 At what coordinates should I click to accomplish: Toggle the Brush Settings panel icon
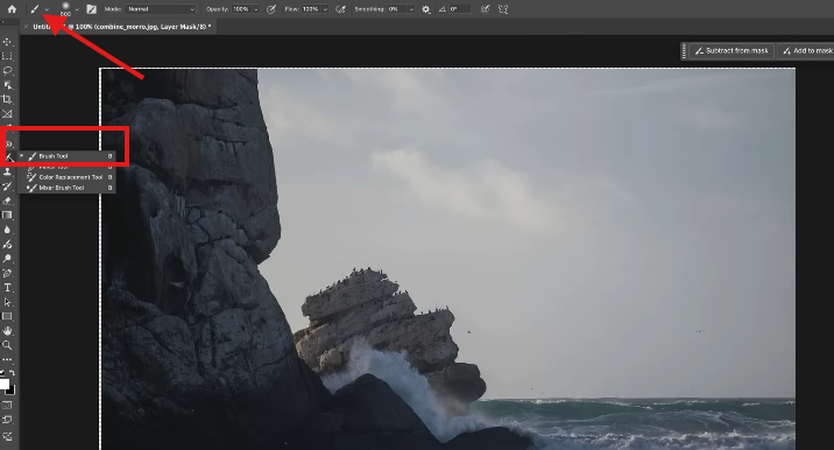pos(91,9)
